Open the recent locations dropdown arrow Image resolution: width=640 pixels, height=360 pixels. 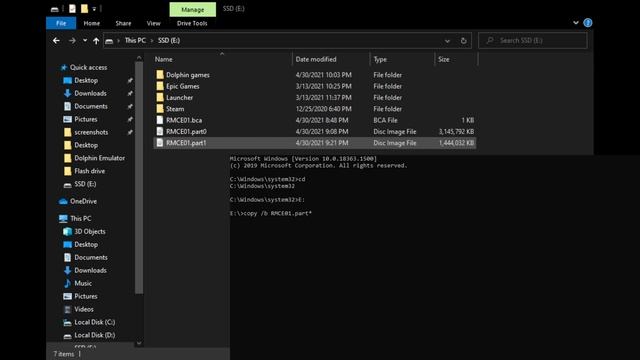pos(85,40)
